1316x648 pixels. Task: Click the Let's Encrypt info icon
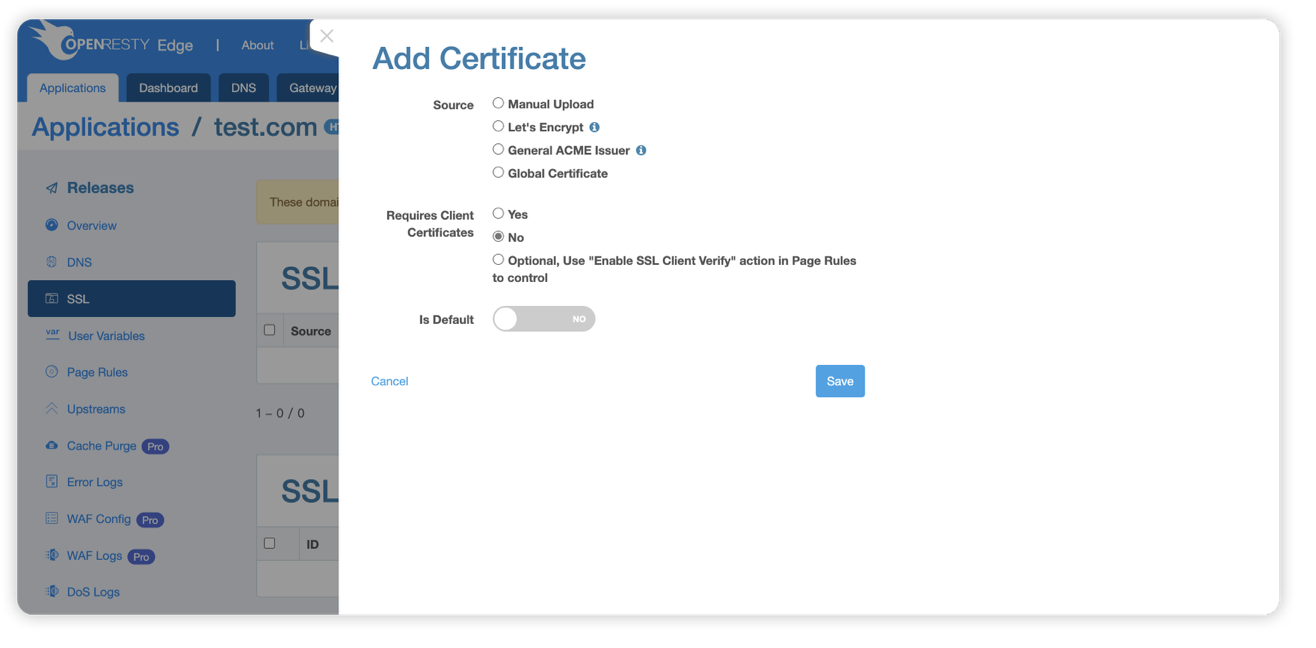click(x=594, y=126)
